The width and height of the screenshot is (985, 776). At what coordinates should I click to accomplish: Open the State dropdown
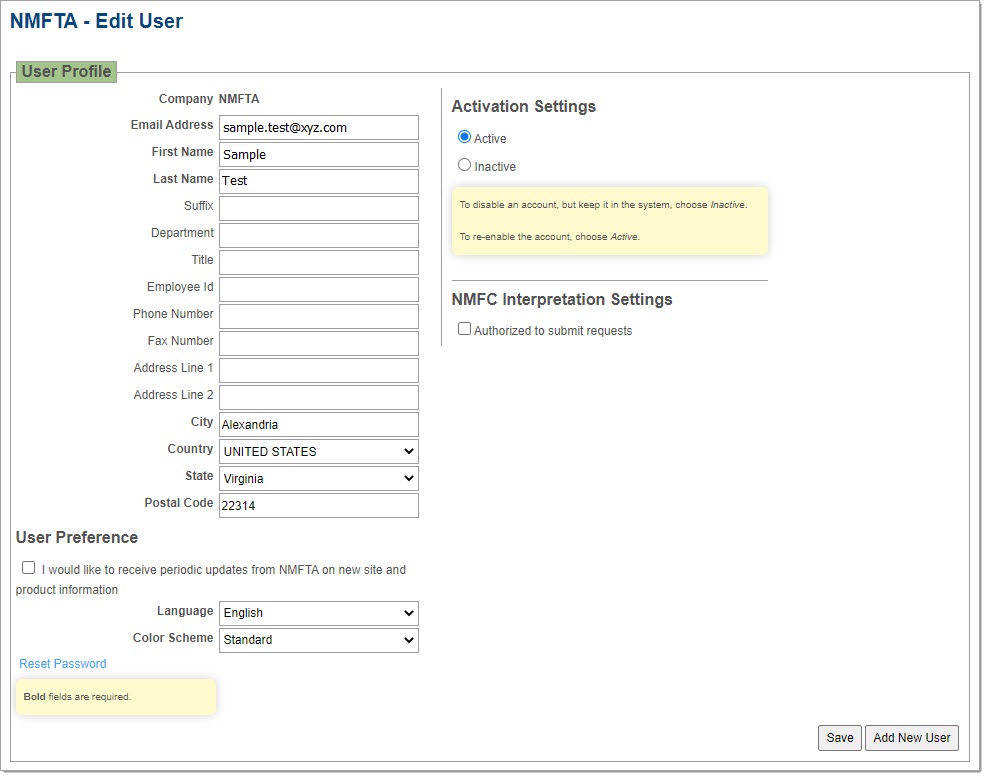tap(318, 478)
